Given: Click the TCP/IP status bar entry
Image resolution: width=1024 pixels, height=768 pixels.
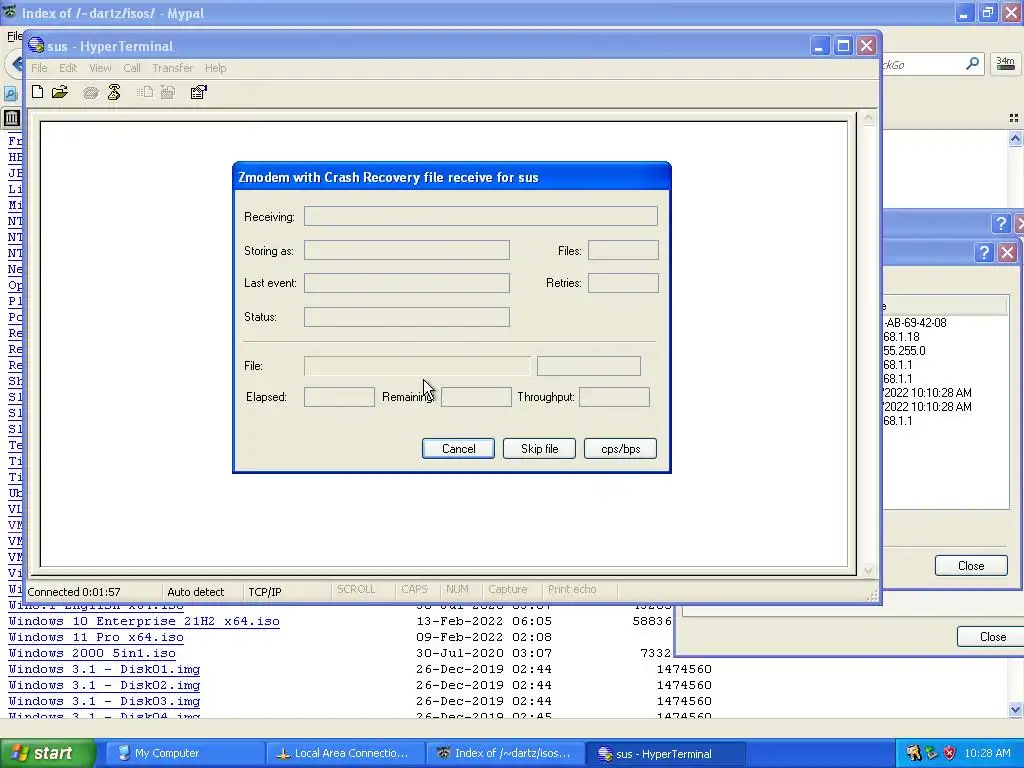Looking at the screenshot, I should [264, 592].
